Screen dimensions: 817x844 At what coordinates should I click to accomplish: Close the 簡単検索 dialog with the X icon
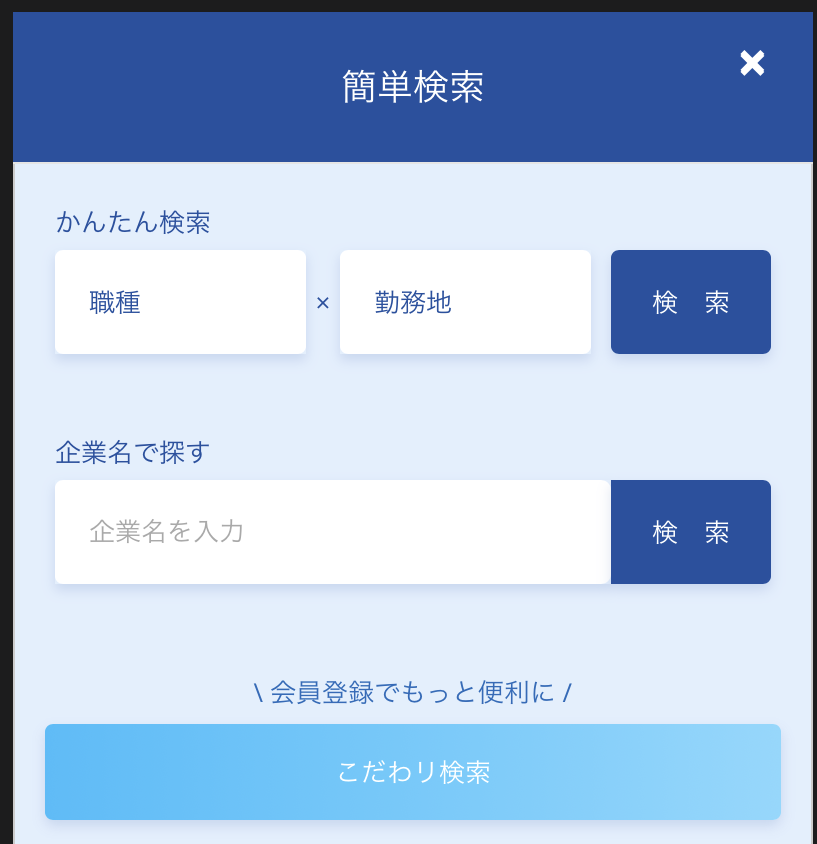point(752,64)
